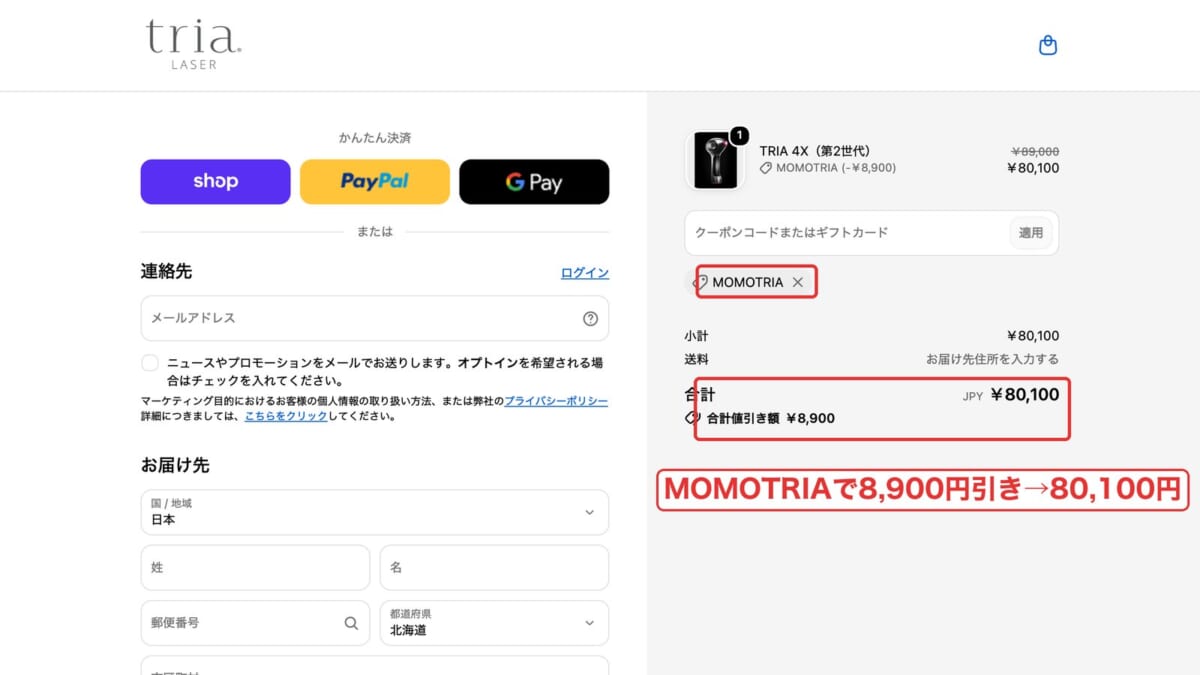Click the JPY ¥80,100 total amount
This screenshot has height=675, width=1200.
point(1011,395)
